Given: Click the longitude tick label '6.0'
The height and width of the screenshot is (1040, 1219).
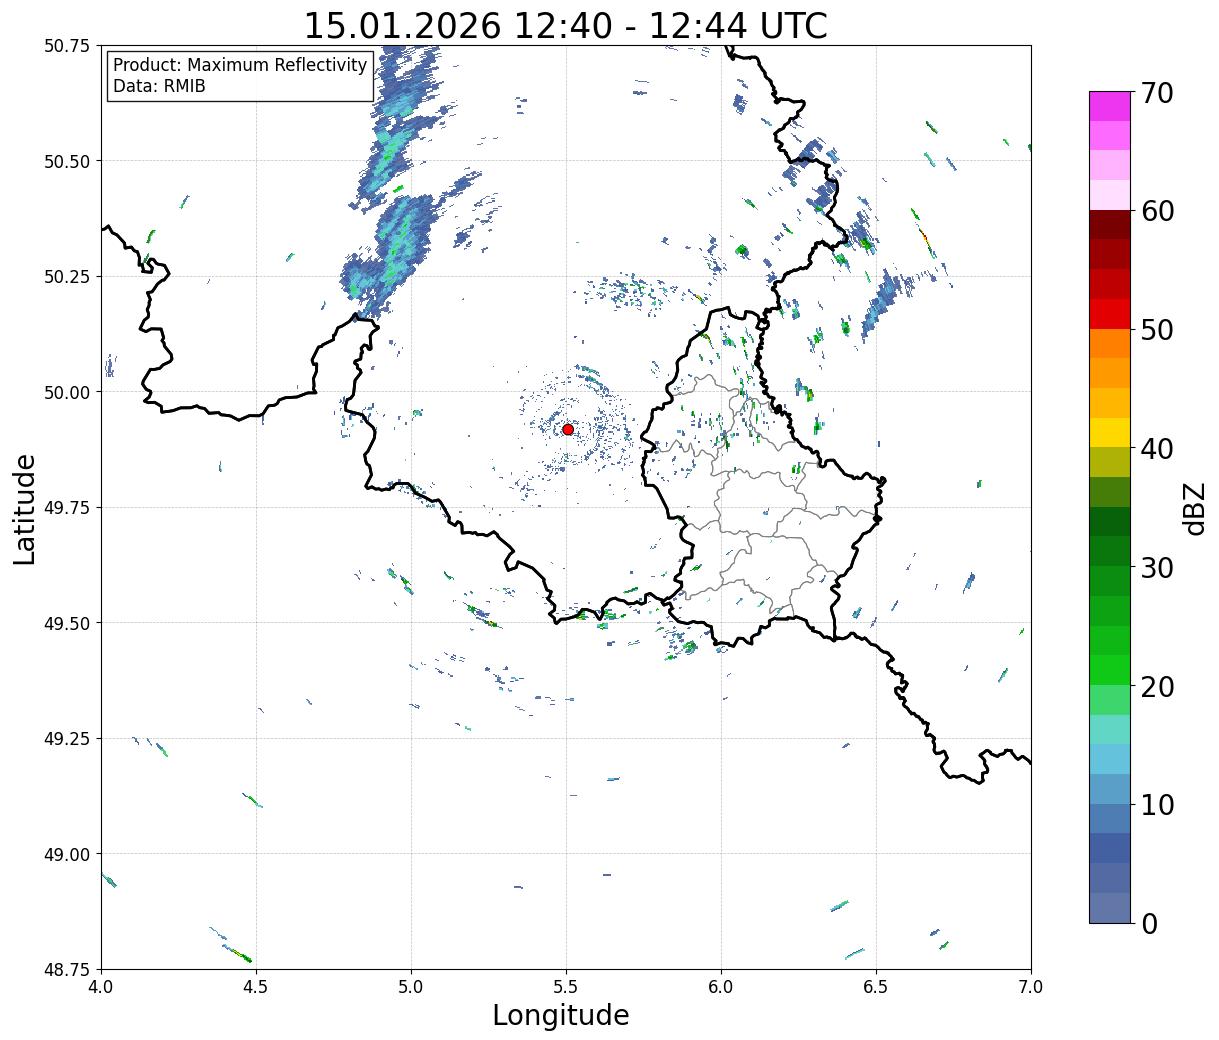Looking at the screenshot, I should [x=721, y=987].
